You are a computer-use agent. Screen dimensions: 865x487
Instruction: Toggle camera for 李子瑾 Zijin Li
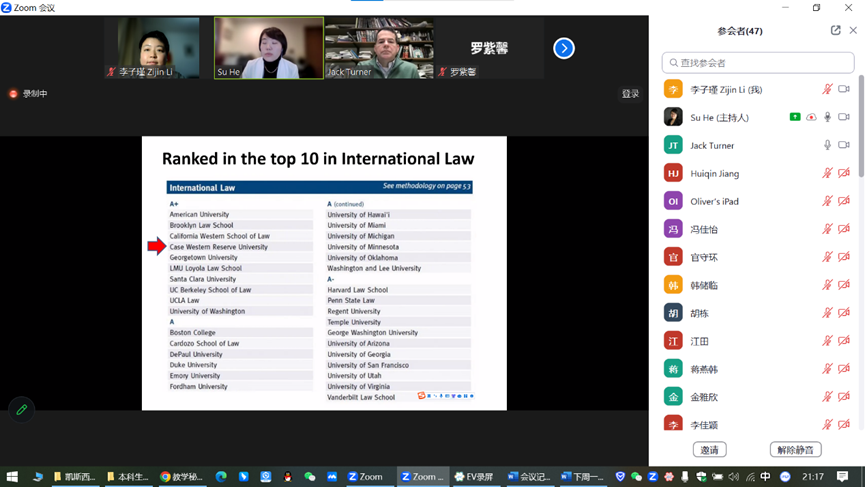(x=844, y=89)
